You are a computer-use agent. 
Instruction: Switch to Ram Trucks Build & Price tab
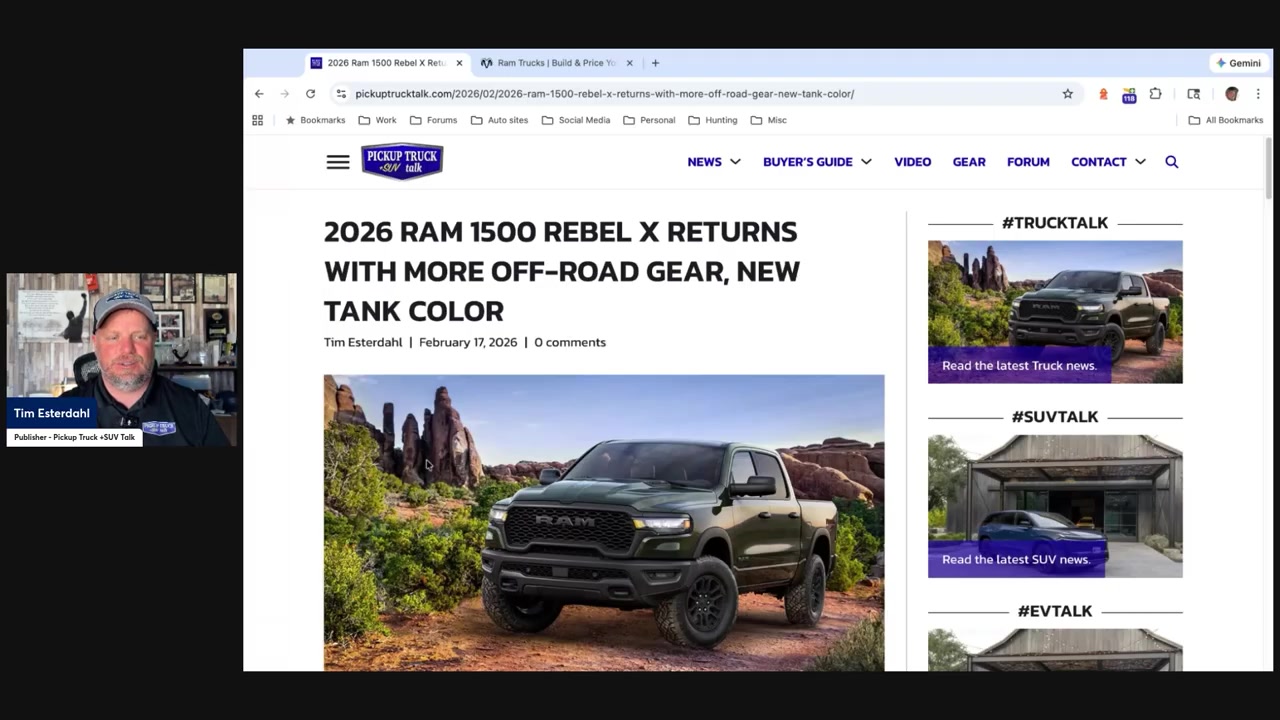click(x=555, y=63)
